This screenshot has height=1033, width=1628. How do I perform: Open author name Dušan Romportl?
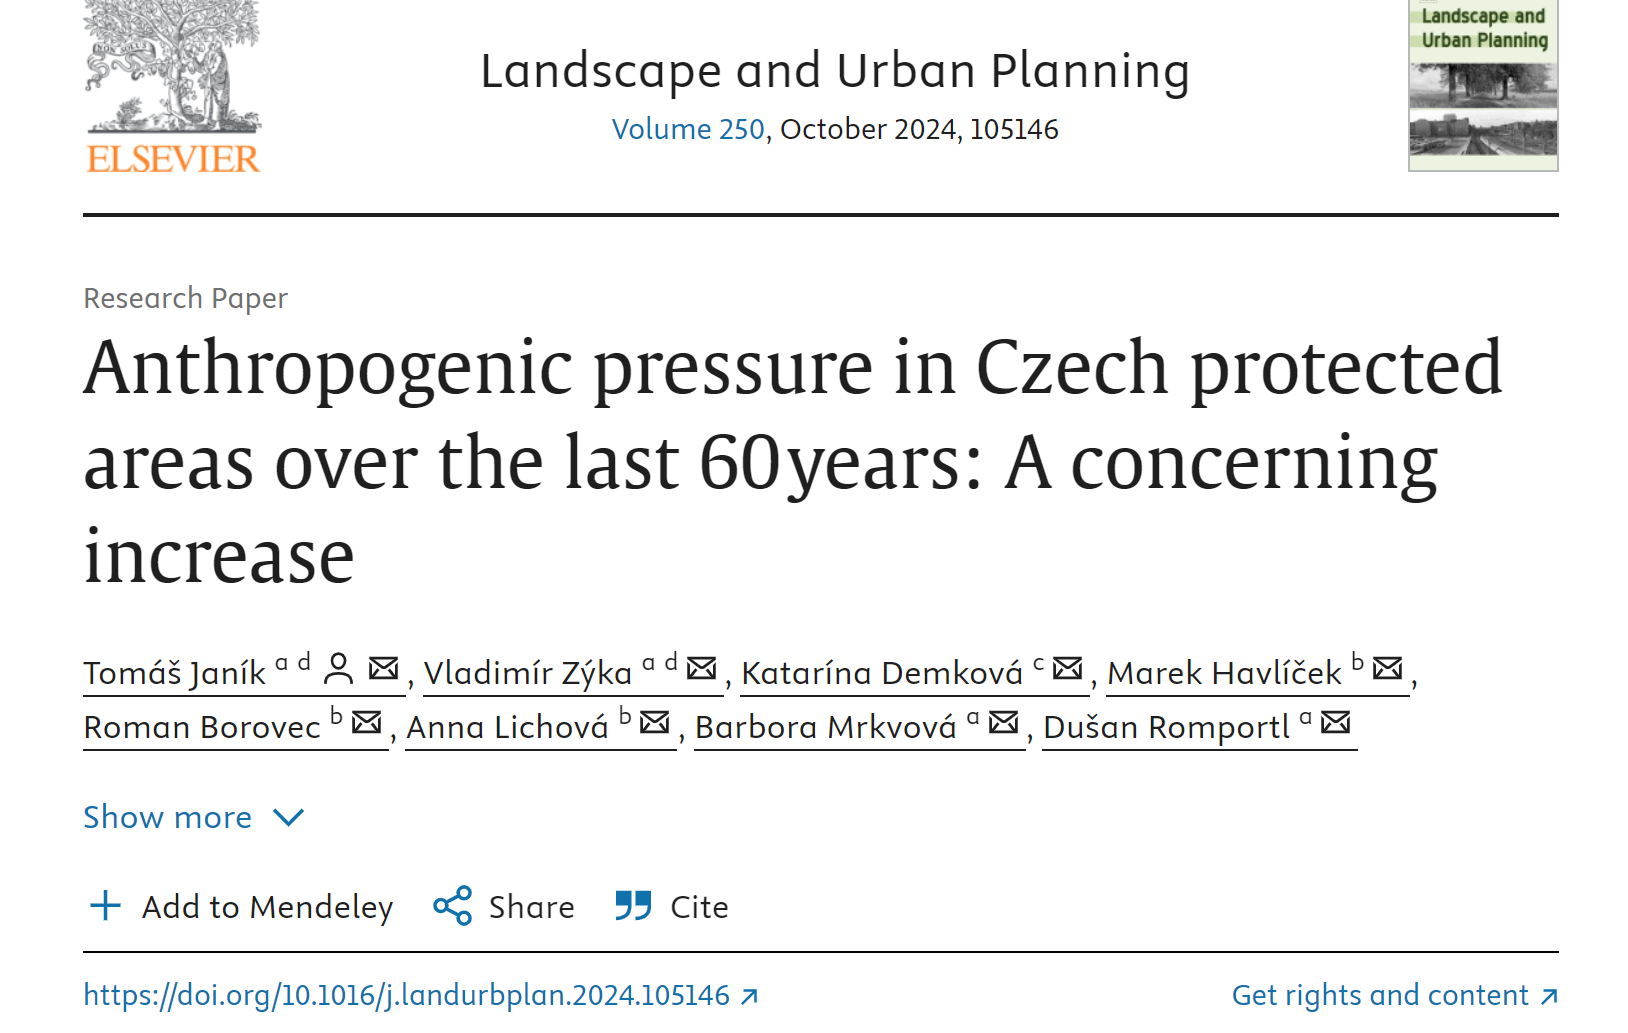point(1167,727)
